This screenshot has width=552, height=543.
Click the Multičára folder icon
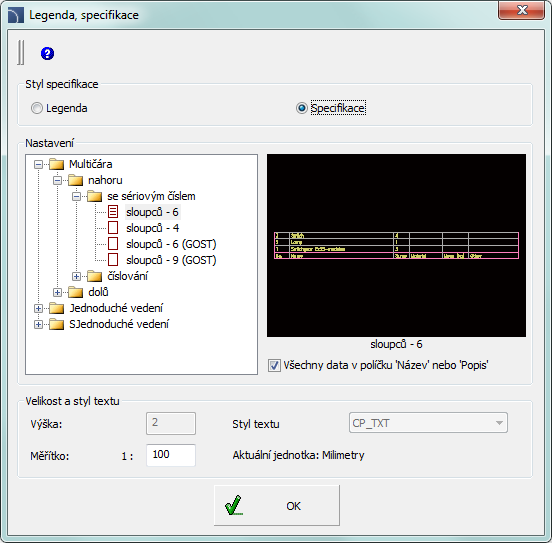56,164
